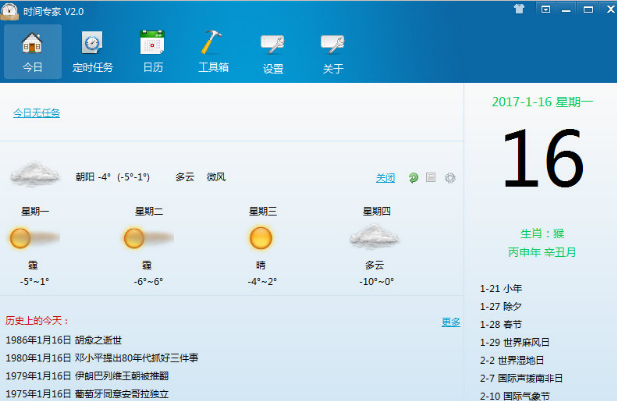
Task: Click the 丙申年 辛丑月 lunar text
Action: 542,252
